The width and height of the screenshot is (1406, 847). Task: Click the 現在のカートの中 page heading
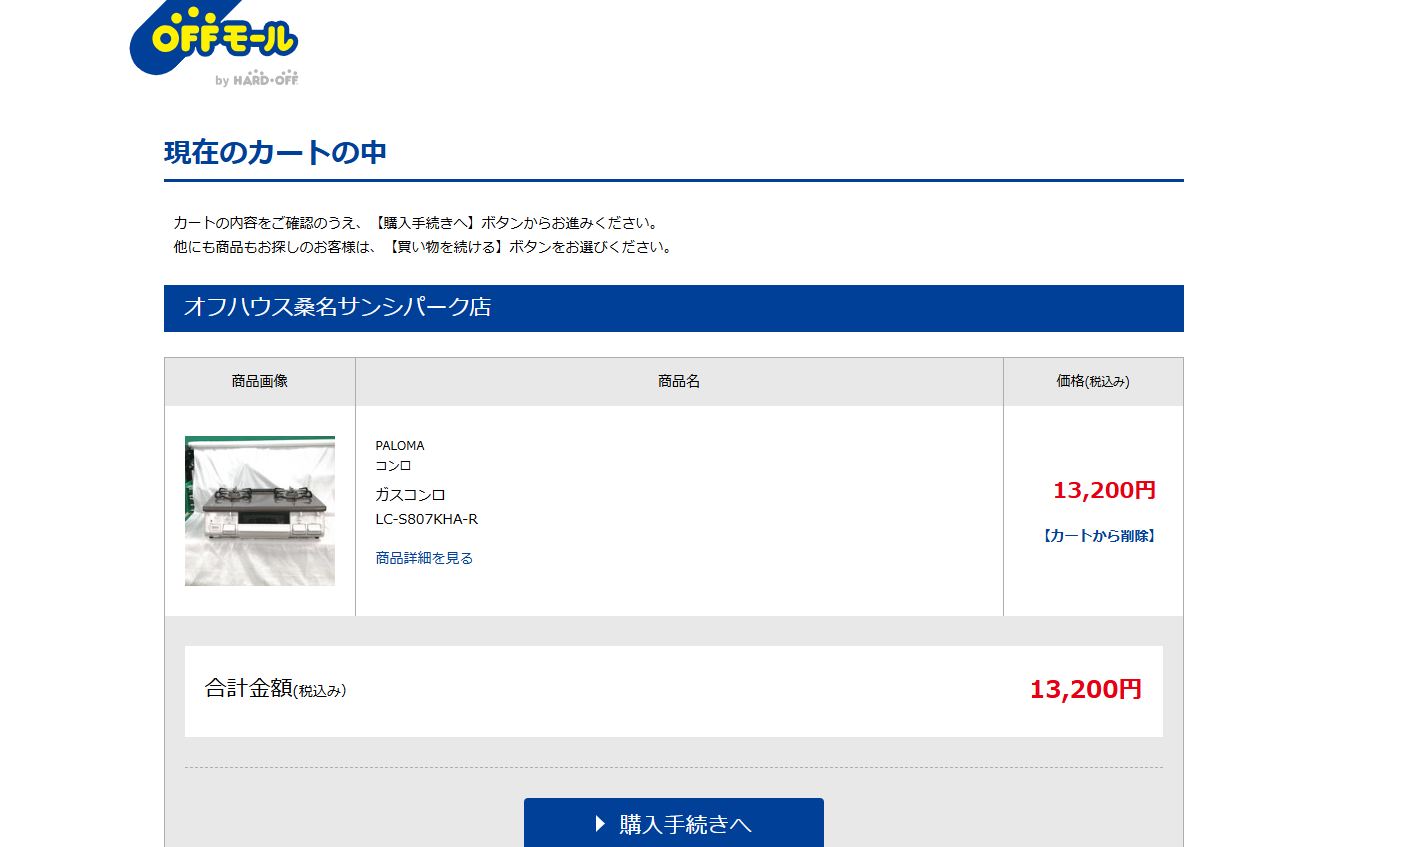[x=275, y=153]
